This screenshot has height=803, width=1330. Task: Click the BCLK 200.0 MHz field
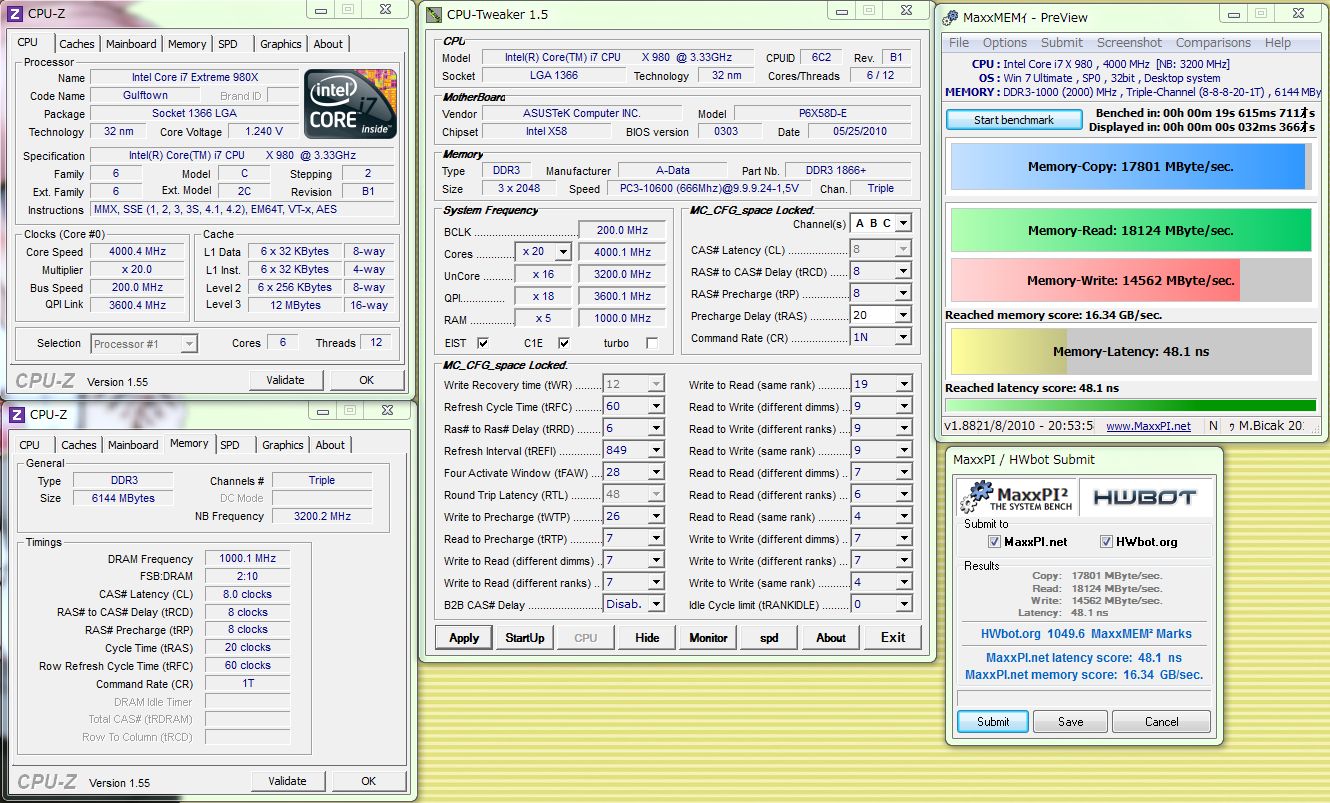point(622,230)
